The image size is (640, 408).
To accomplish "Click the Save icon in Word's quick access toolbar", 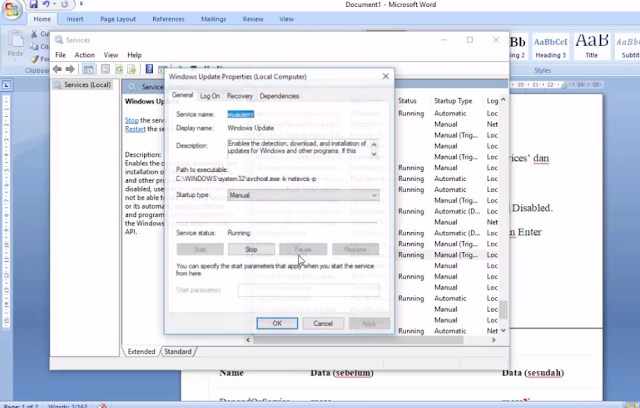I will tap(33, 4).
